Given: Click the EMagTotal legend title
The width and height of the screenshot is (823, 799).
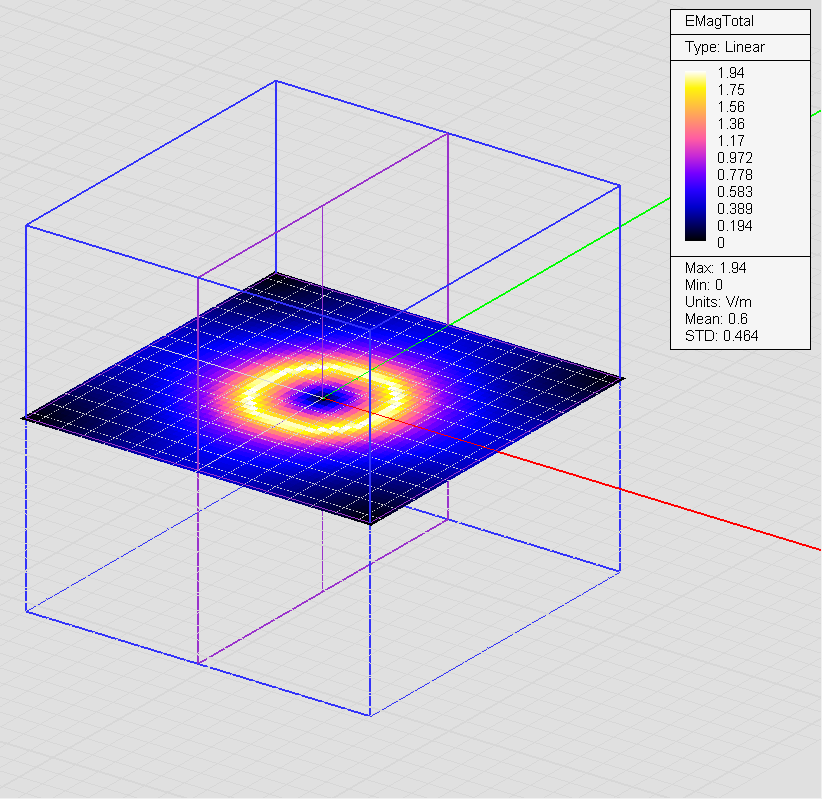Looking at the screenshot, I should point(719,22).
